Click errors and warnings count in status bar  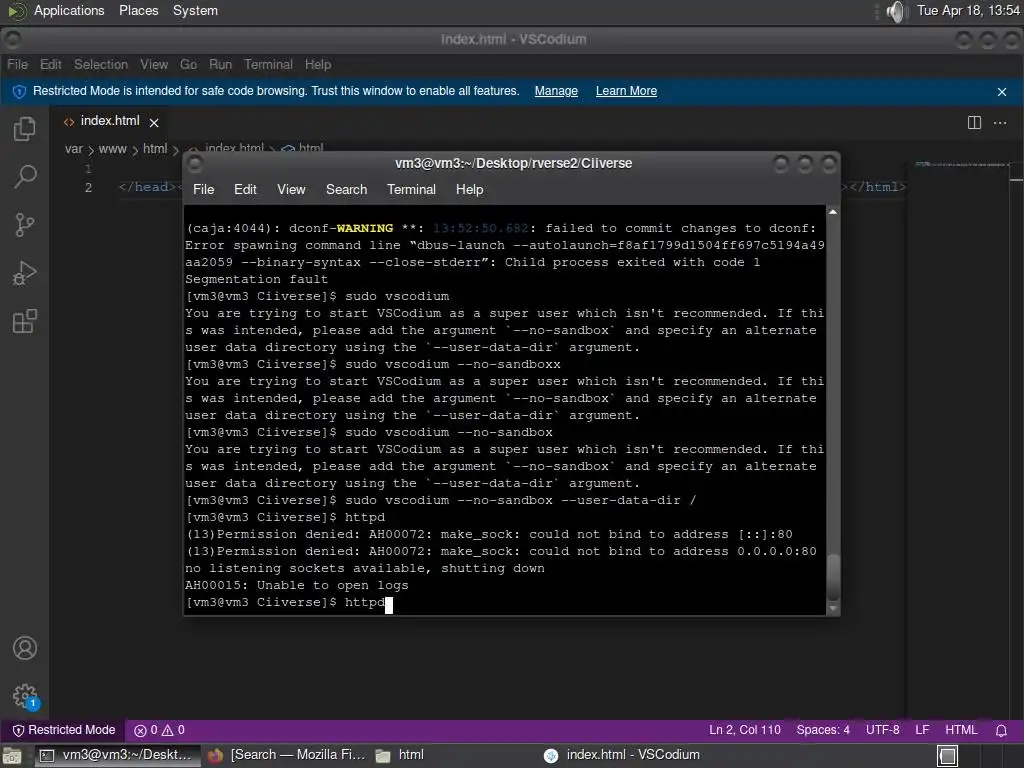pyautogui.click(x=159, y=730)
